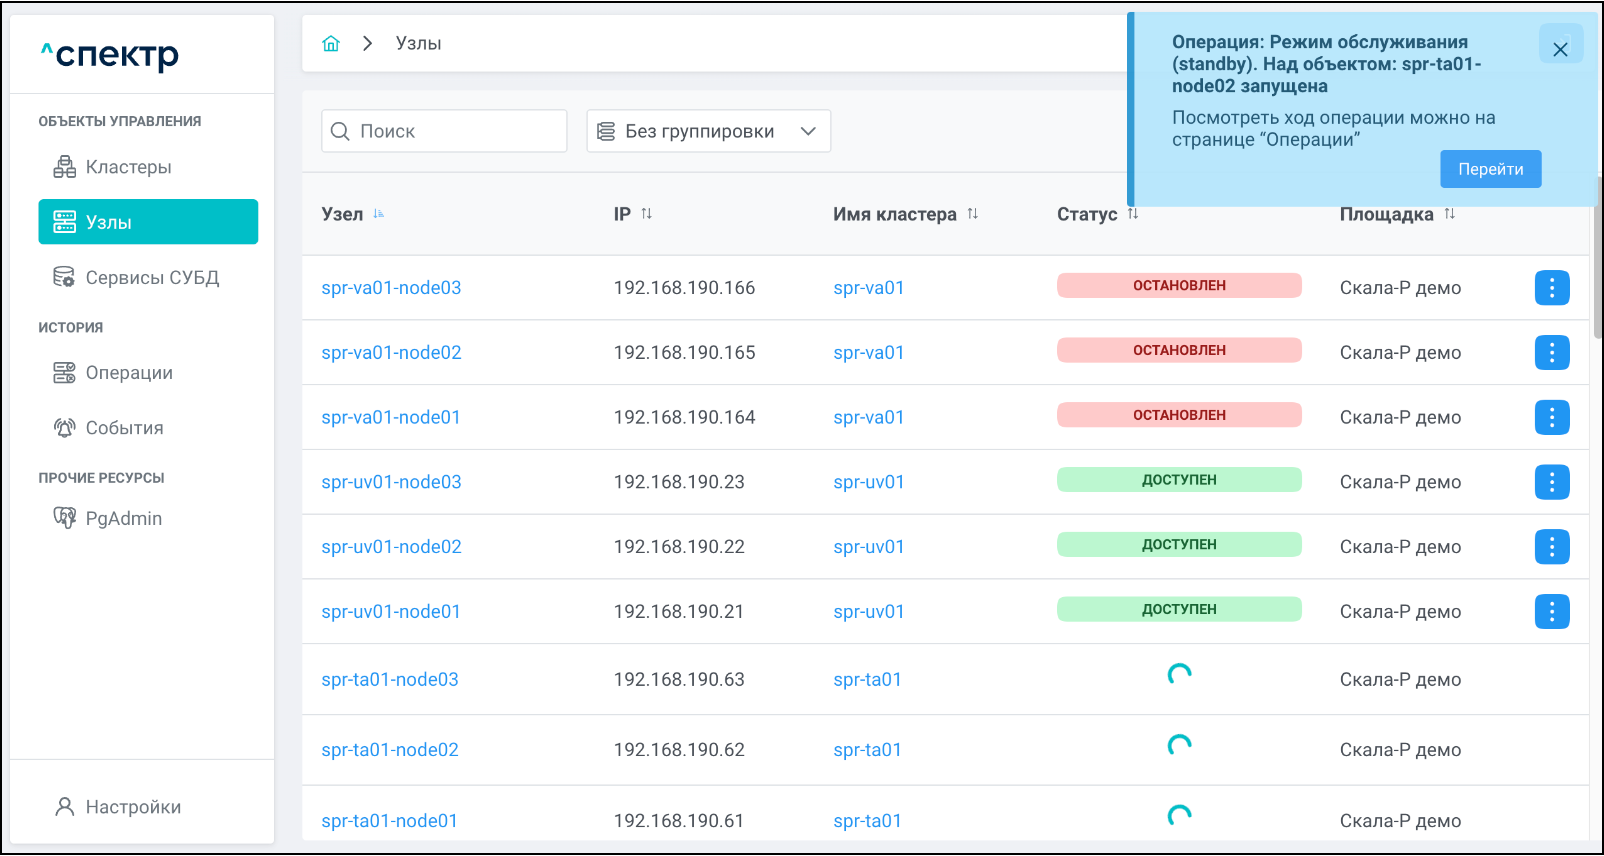Open three-dot menu for spr-uv01-node01
Screen dimensions: 1604x856
1551,612
